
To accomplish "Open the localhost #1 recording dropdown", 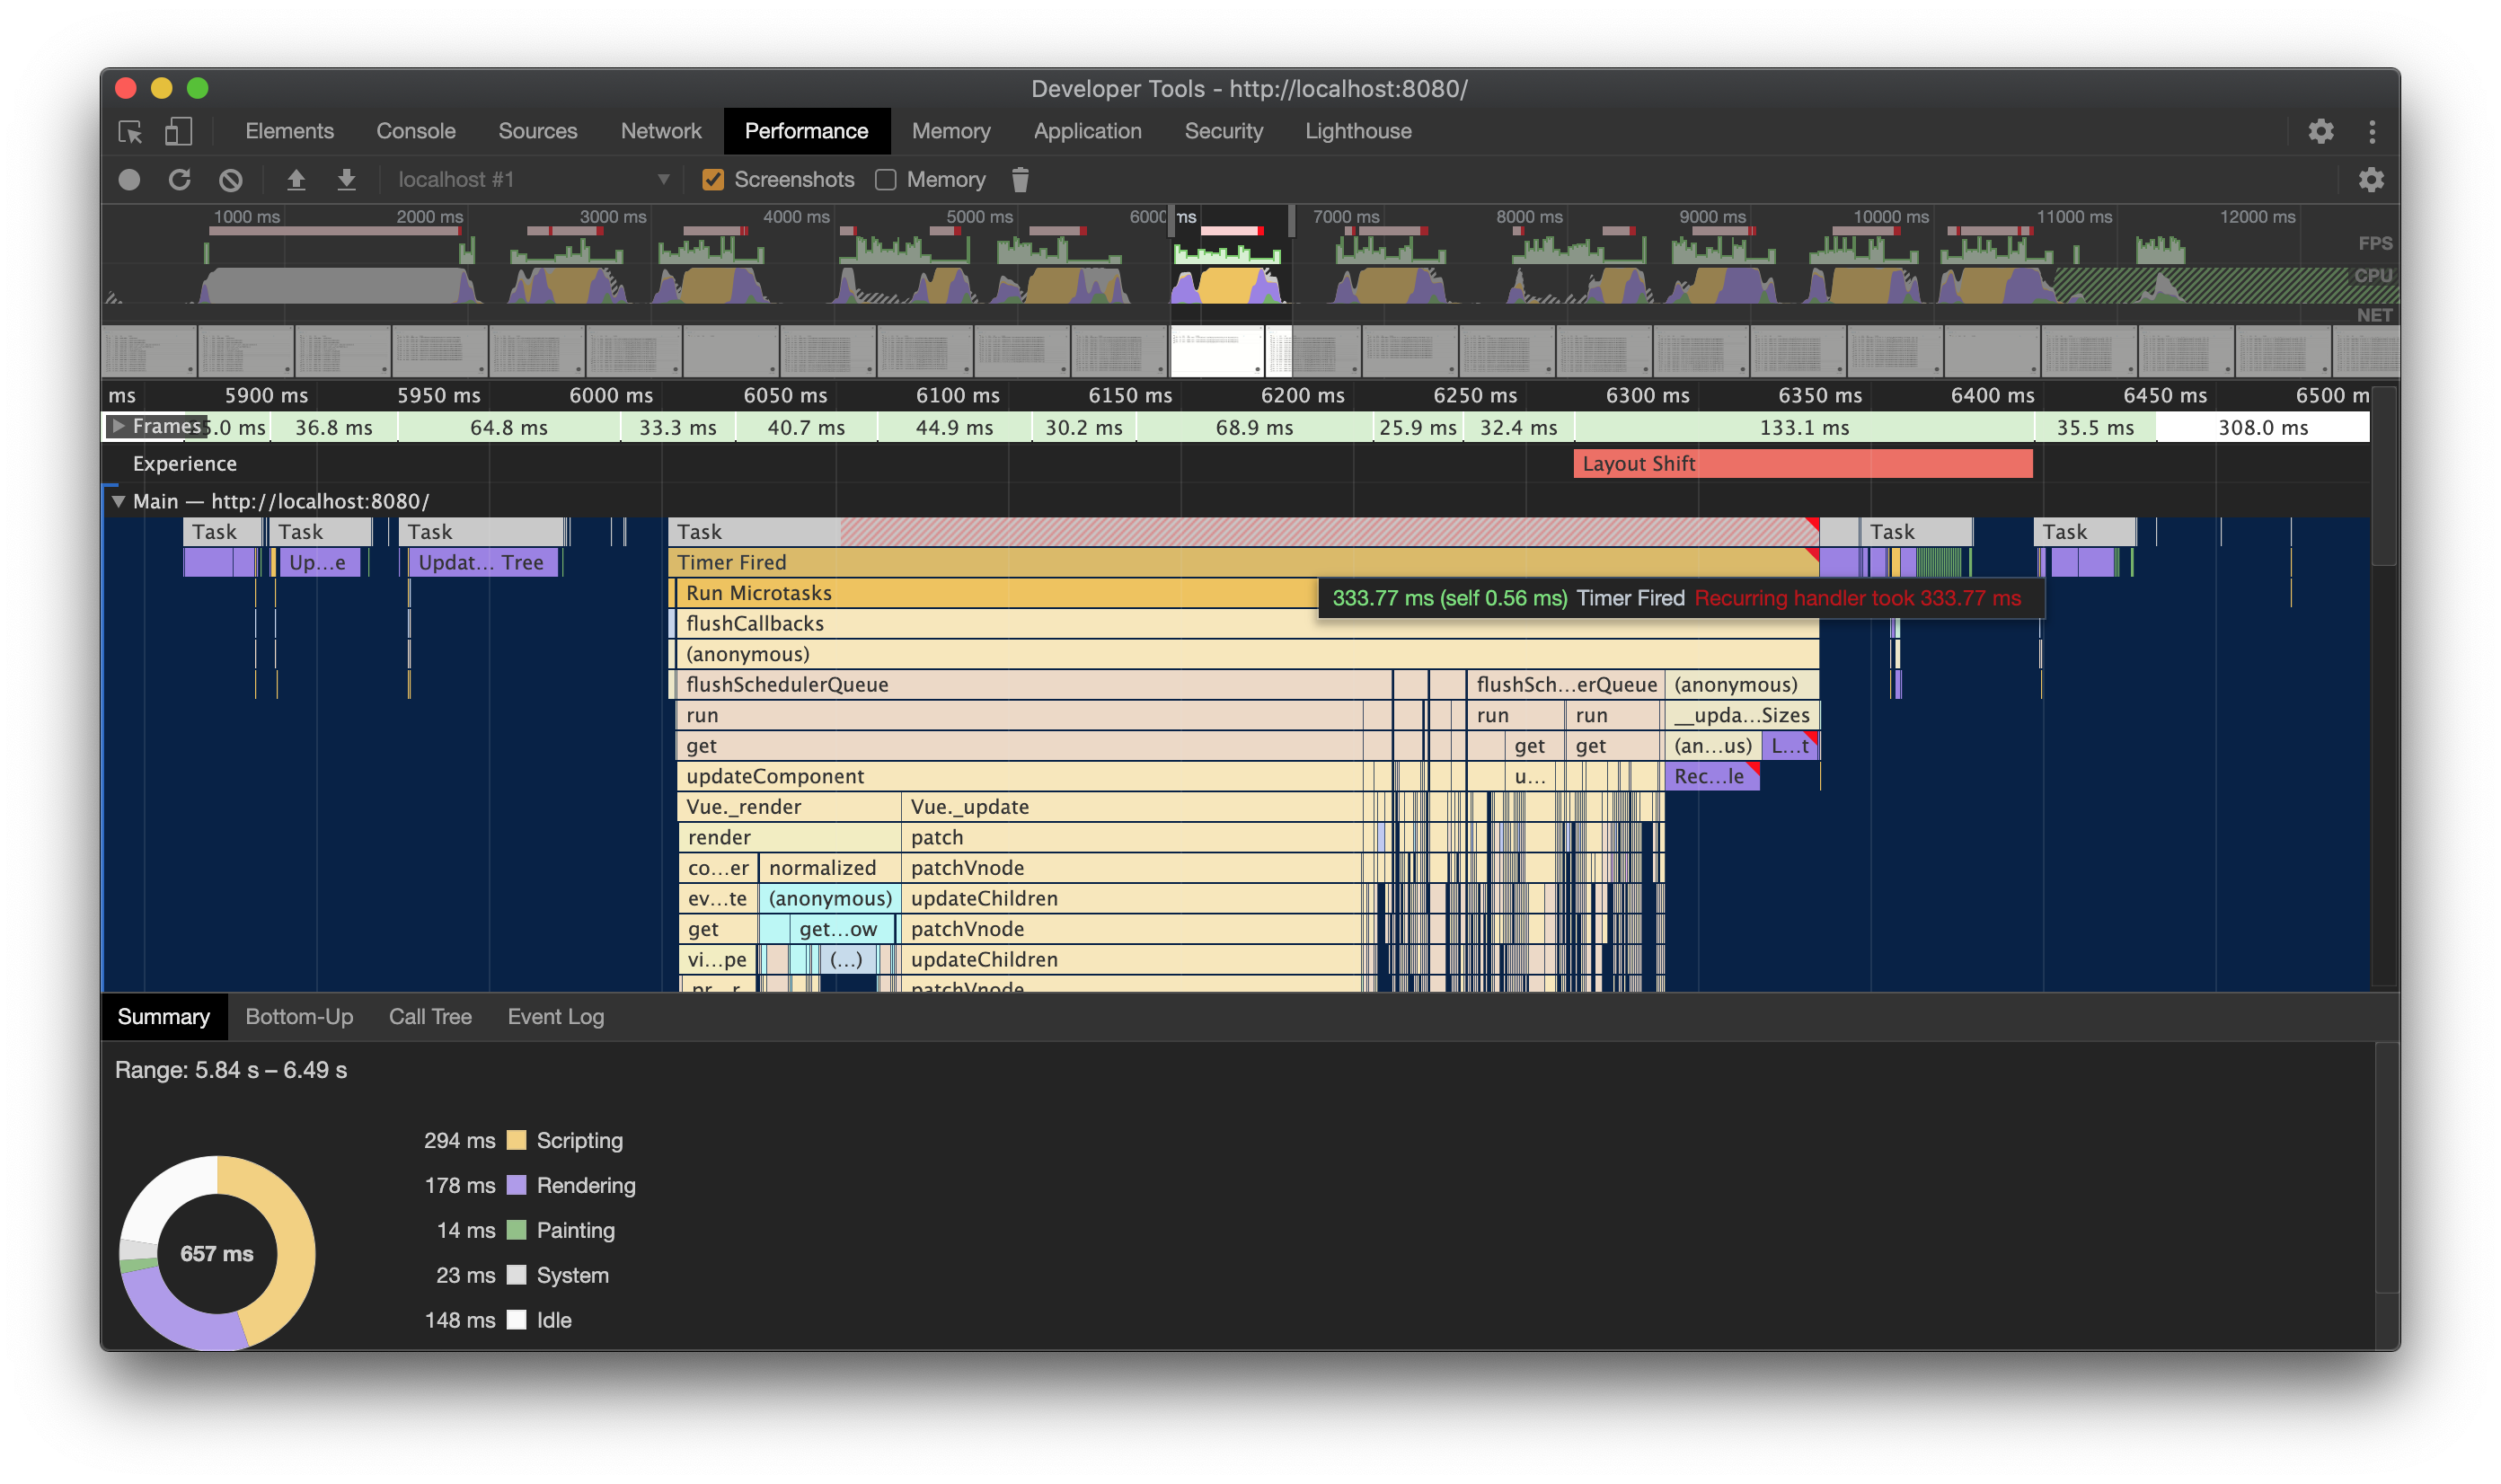I will [x=534, y=180].
